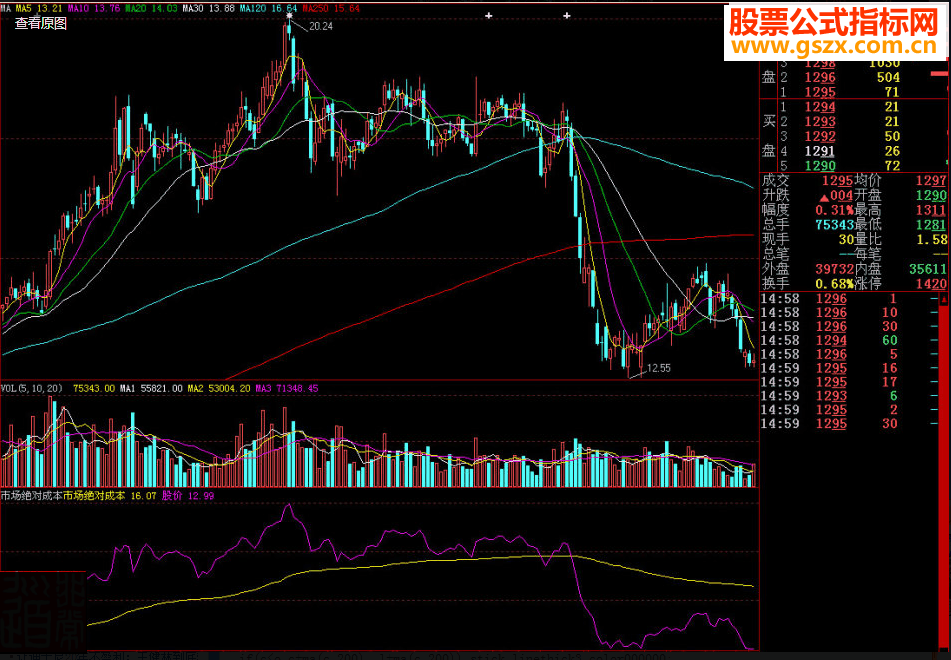Visit the www.gszx.com.cn website banner
The height and width of the screenshot is (660, 951).
(835, 32)
